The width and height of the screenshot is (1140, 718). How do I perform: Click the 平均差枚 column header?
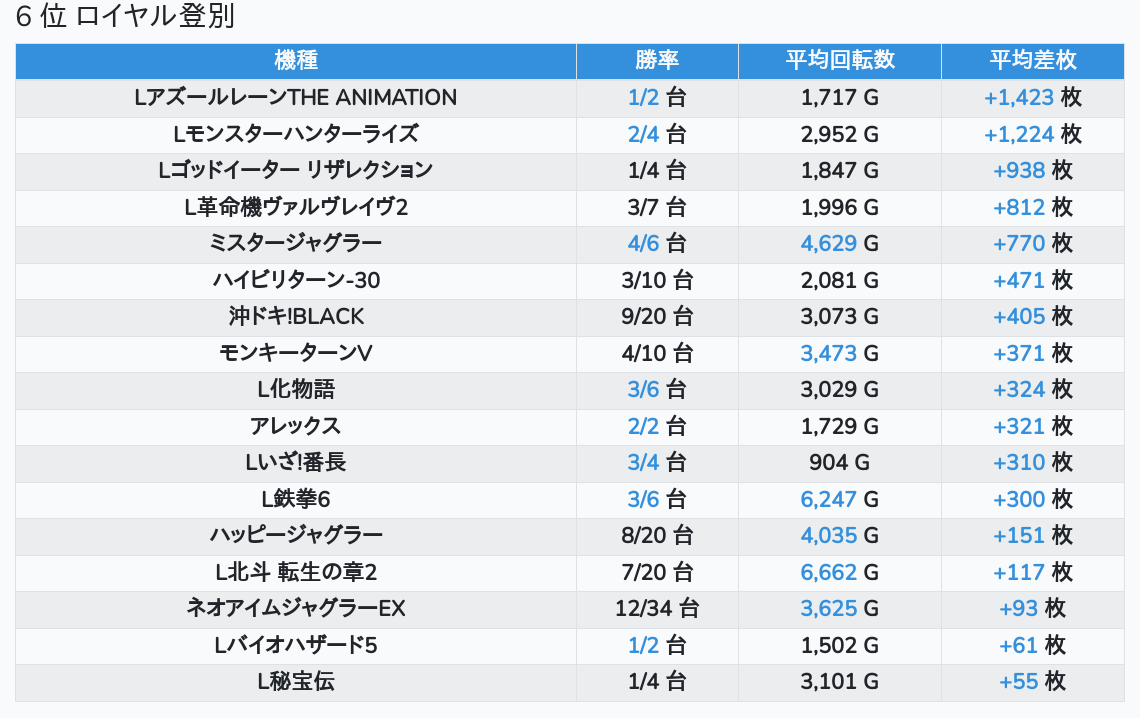click(x=1033, y=61)
